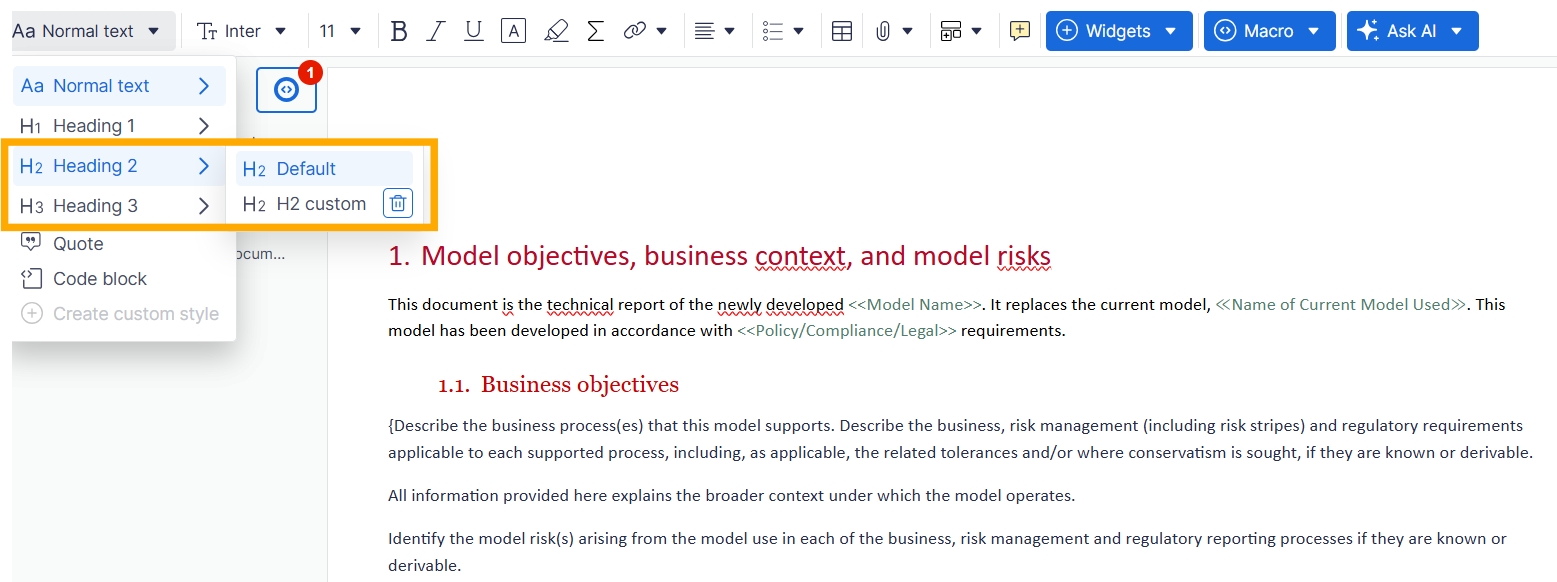Open the macro icon with notification badge
1557x582 pixels.
286,90
